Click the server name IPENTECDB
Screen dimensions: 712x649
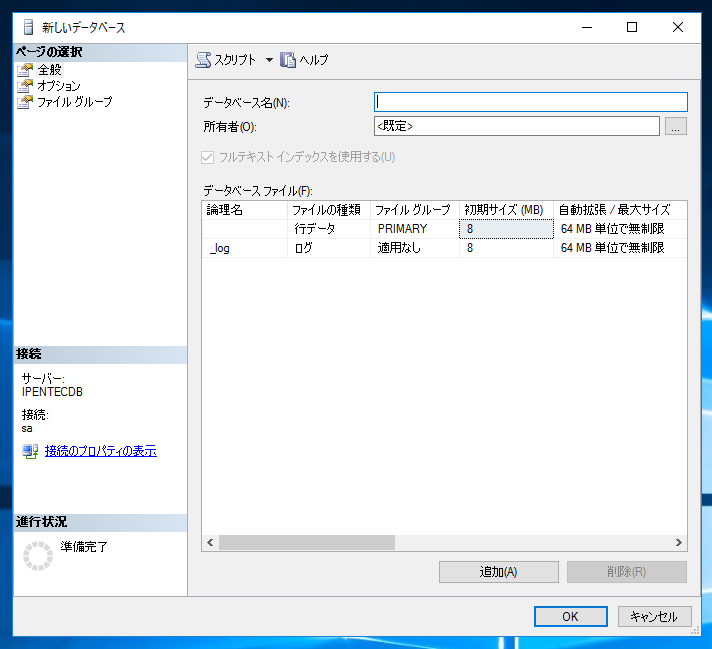(52, 392)
